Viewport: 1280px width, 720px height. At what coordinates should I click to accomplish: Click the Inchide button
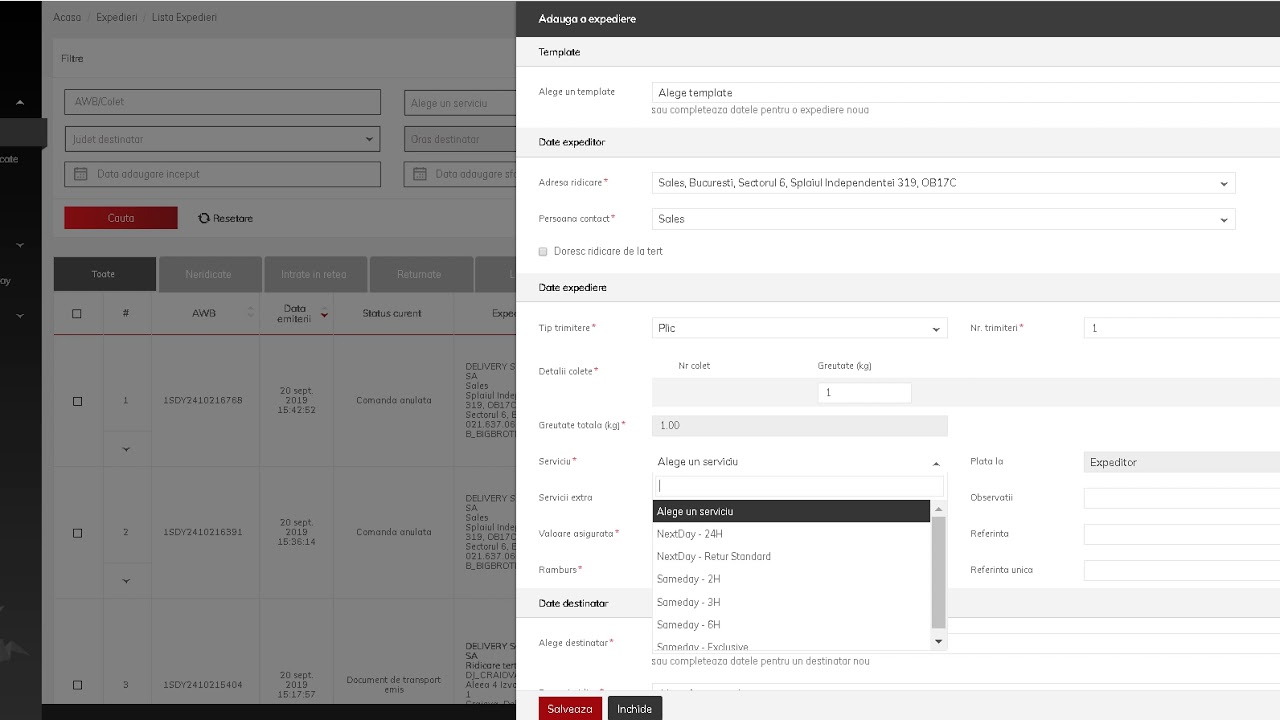click(x=635, y=709)
